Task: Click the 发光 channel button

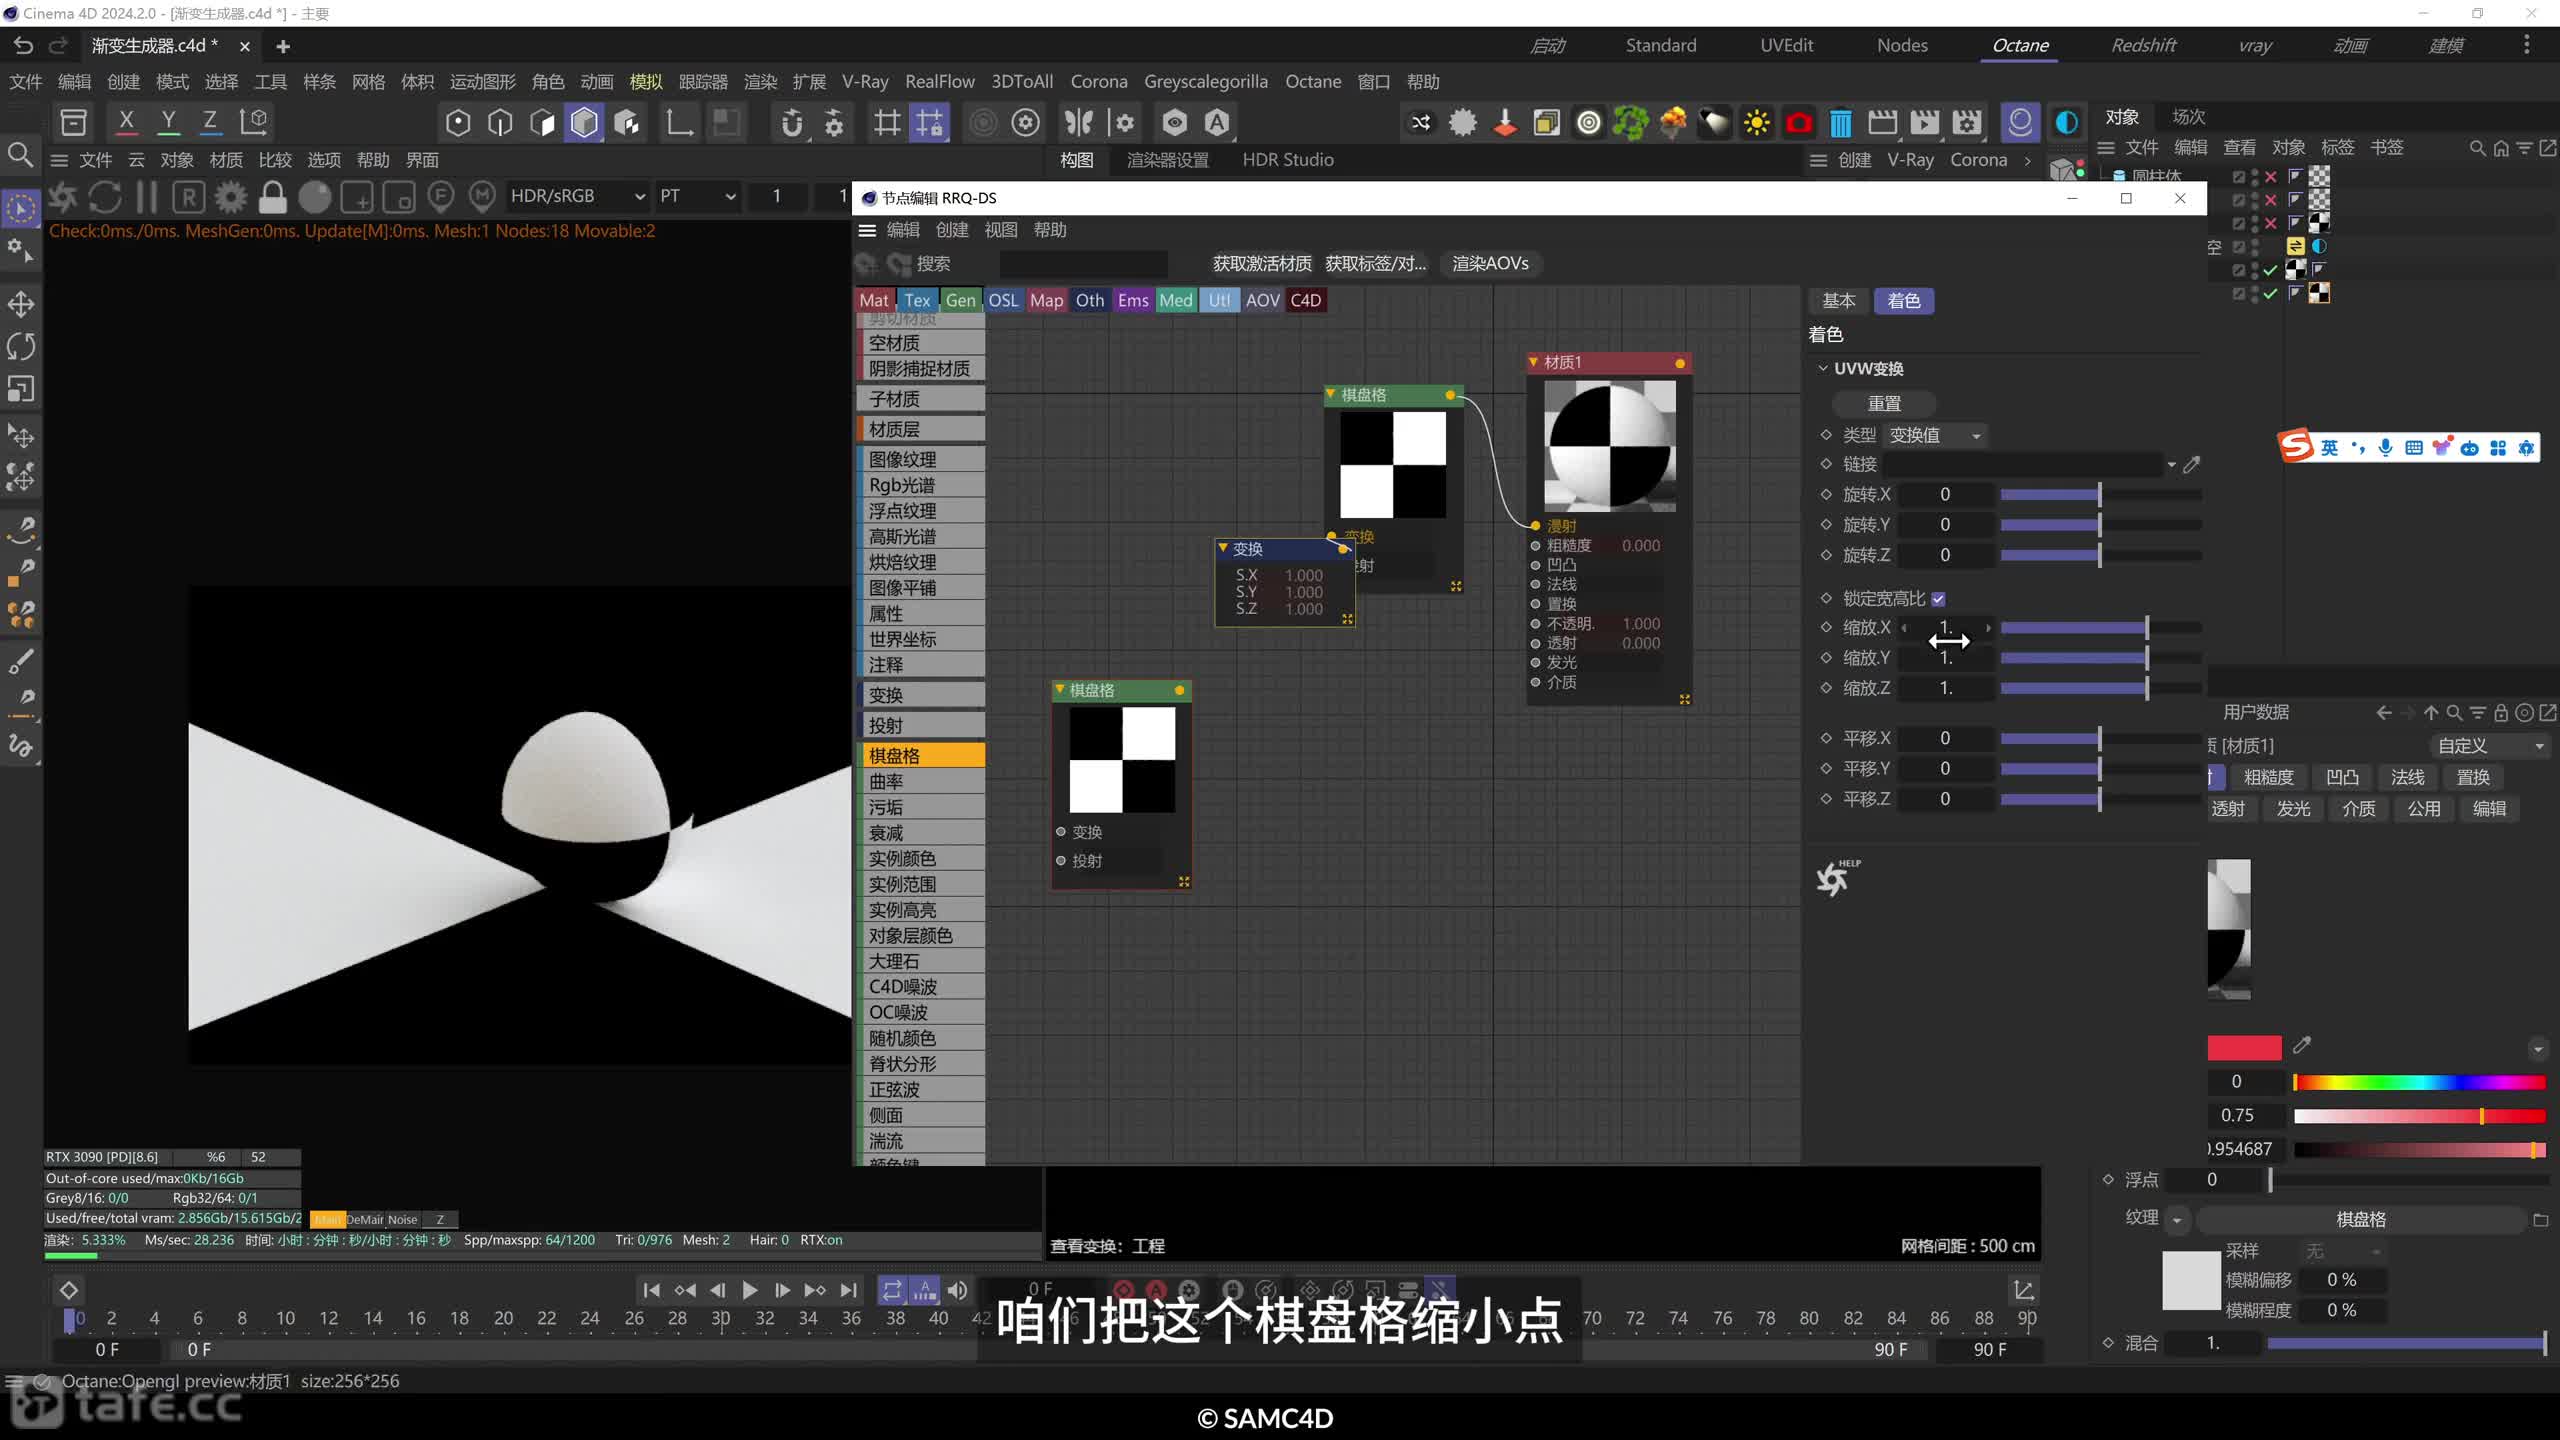Action: [2293, 809]
